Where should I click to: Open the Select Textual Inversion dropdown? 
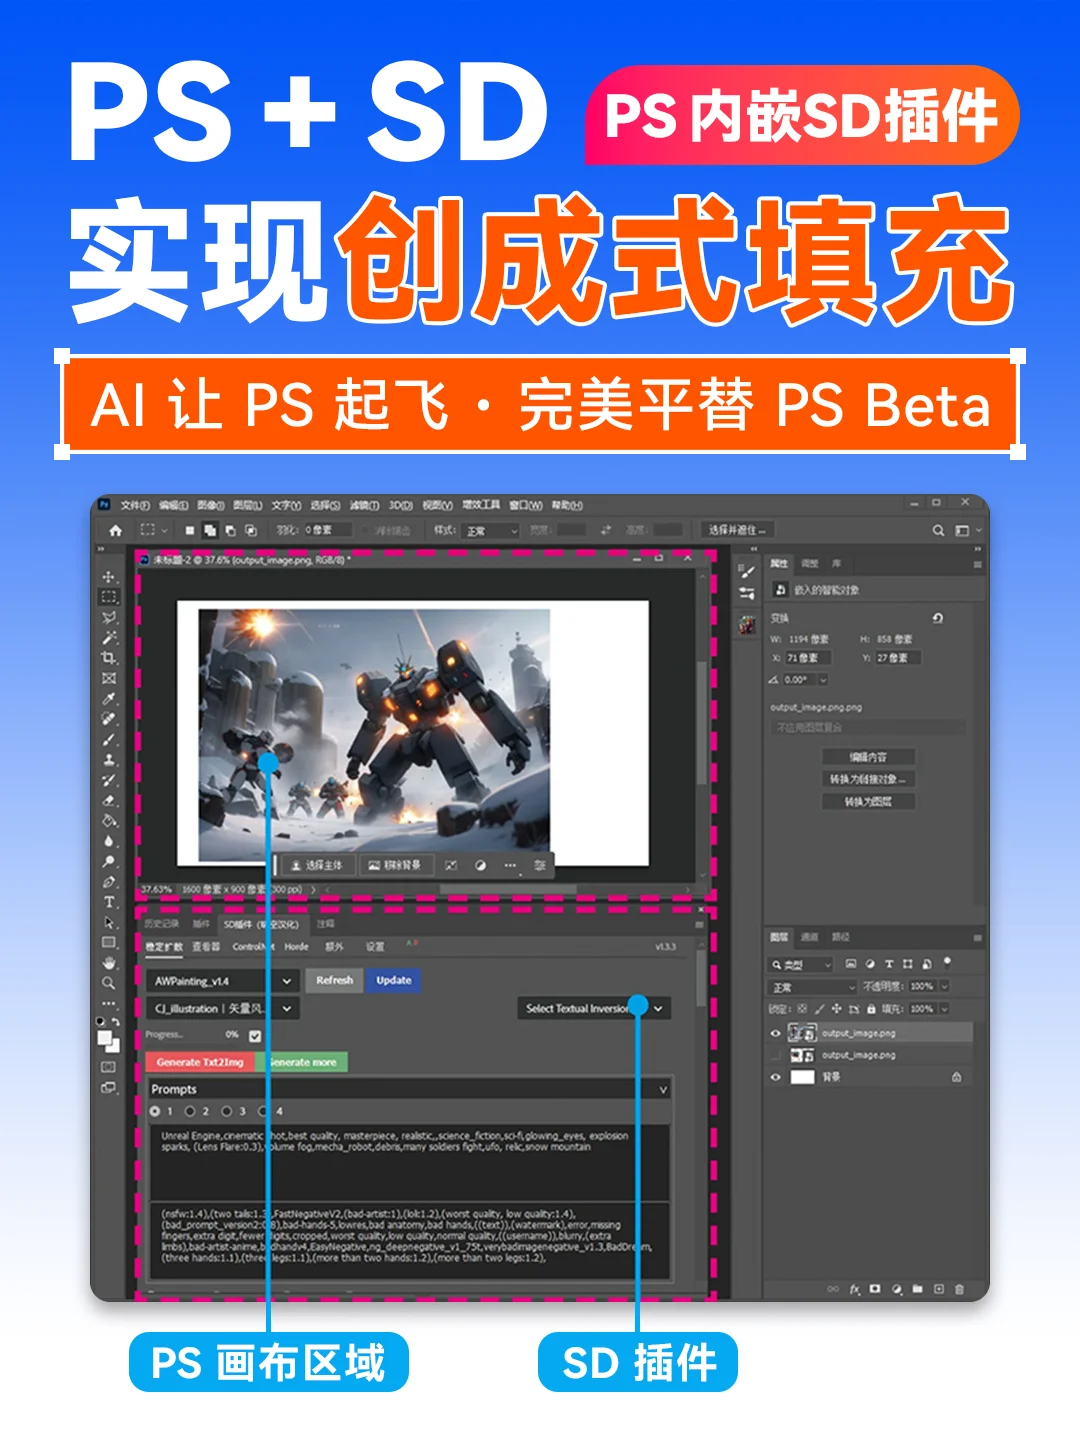(590, 1008)
